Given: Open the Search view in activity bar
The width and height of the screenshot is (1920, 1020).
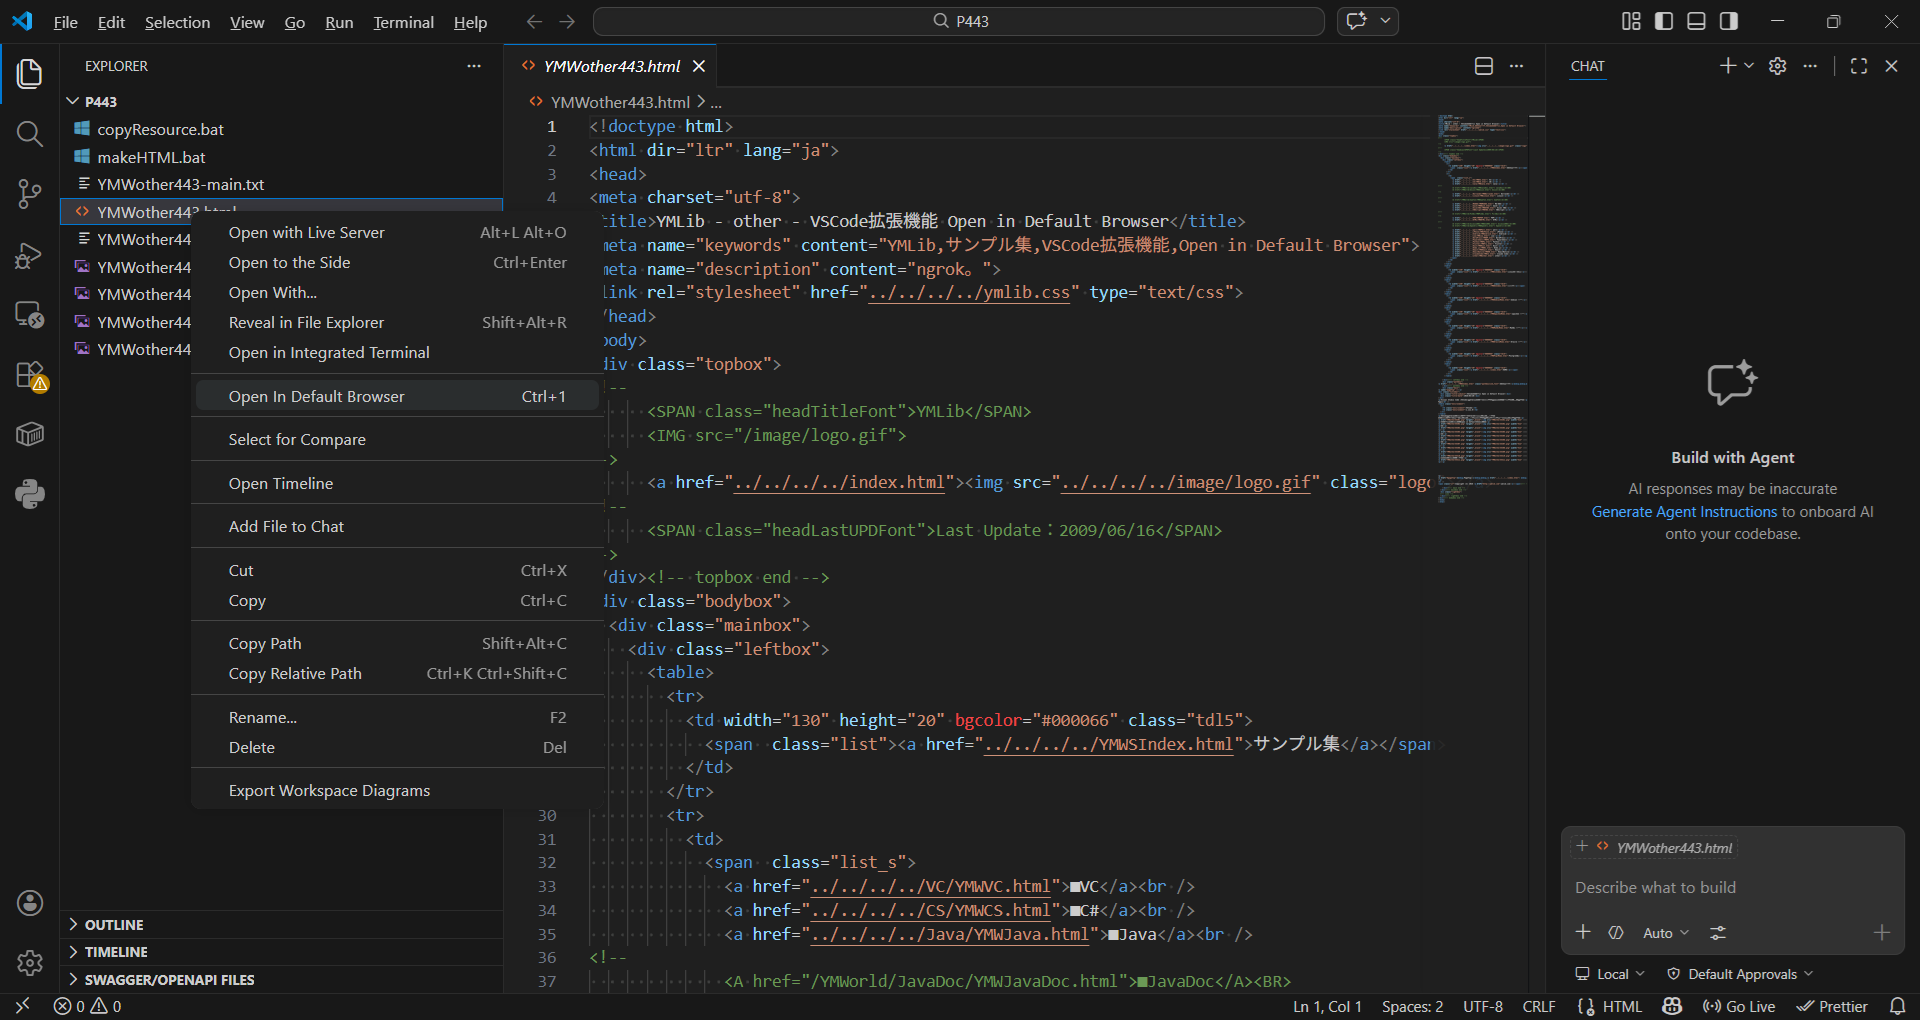Looking at the screenshot, I should (x=29, y=134).
